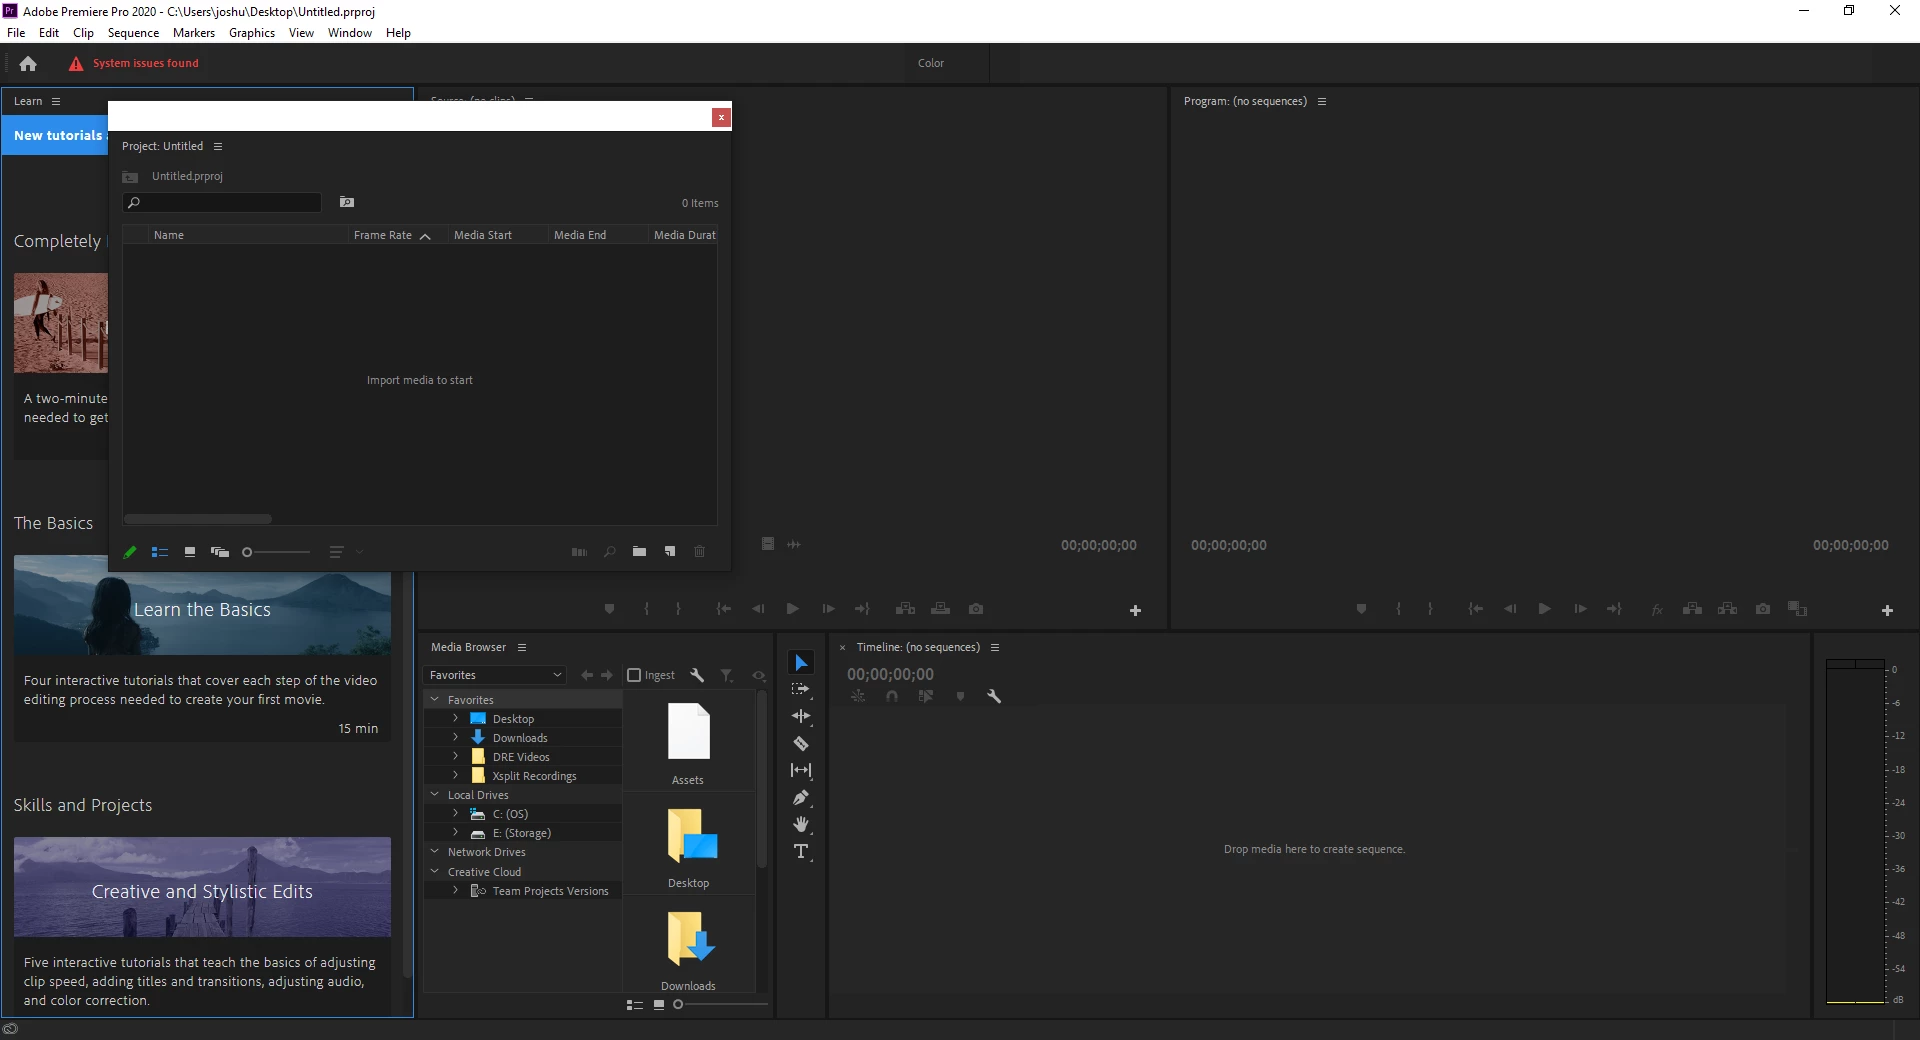1920x1040 pixels.
Task: Click the Project panel search field
Action: coord(222,202)
